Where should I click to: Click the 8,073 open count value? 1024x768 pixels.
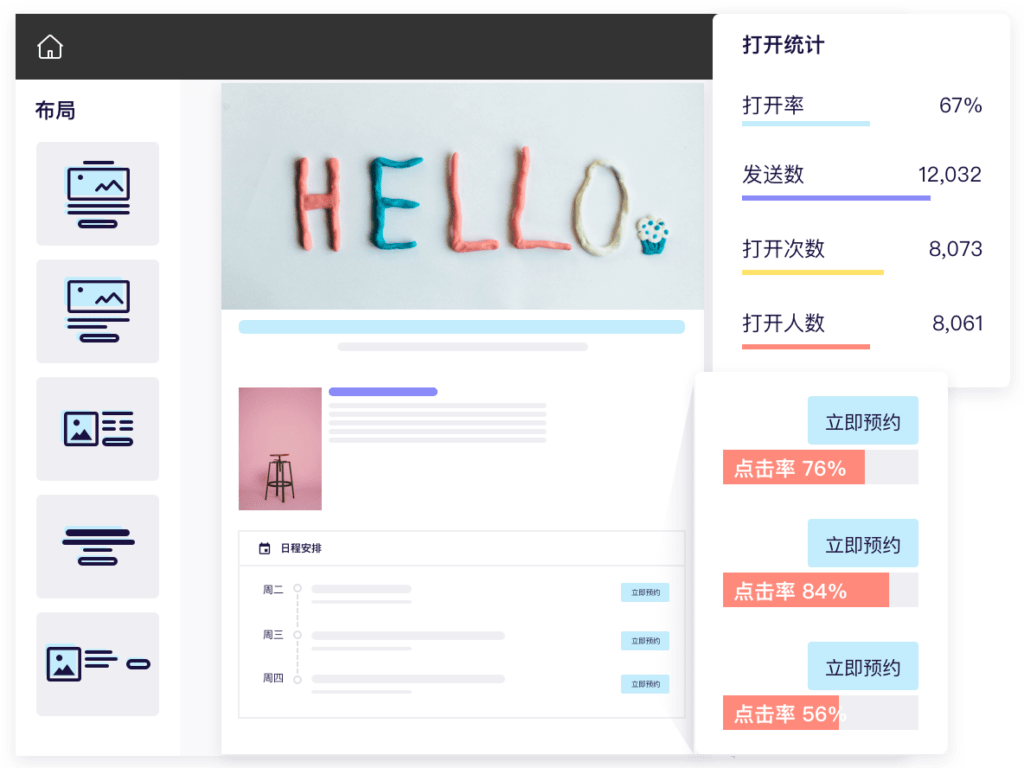pyautogui.click(x=955, y=249)
